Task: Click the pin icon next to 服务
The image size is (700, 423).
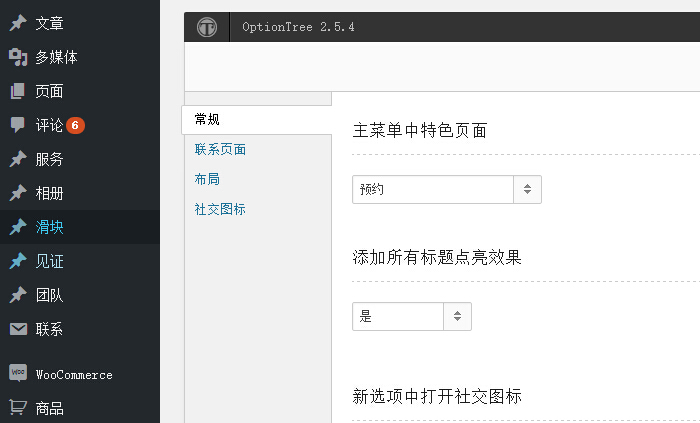Action: pos(18,159)
